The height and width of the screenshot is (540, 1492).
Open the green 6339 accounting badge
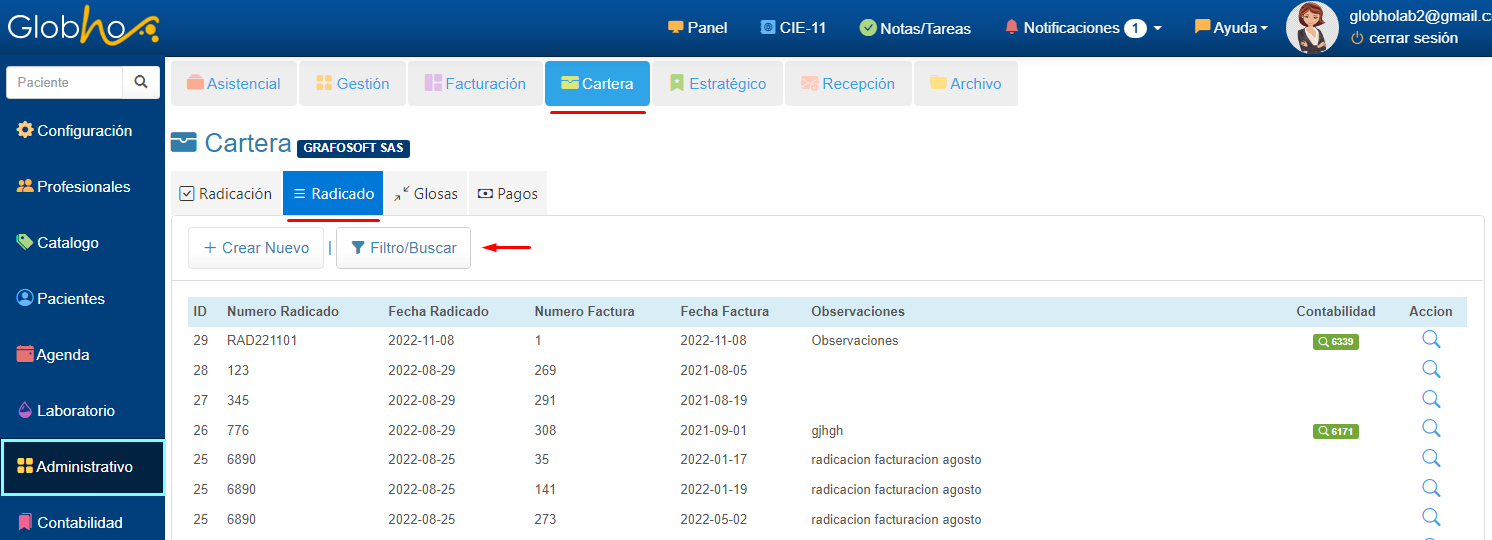1335,342
